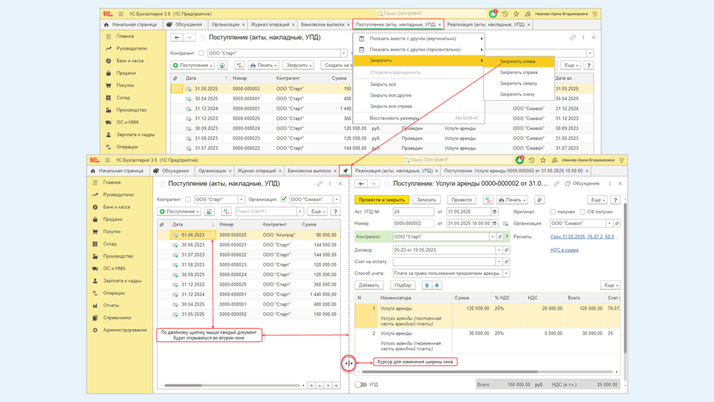Check 'получен' original checkbox

coord(553,212)
